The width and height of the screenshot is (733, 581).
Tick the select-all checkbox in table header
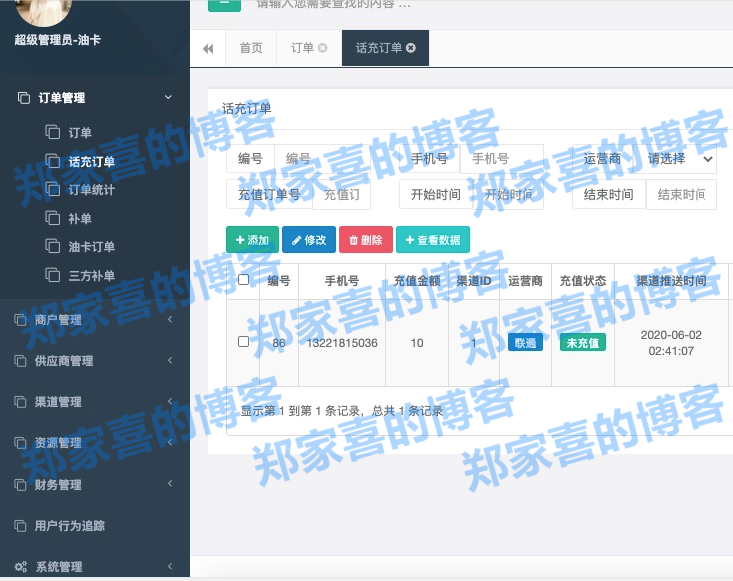pos(244,280)
